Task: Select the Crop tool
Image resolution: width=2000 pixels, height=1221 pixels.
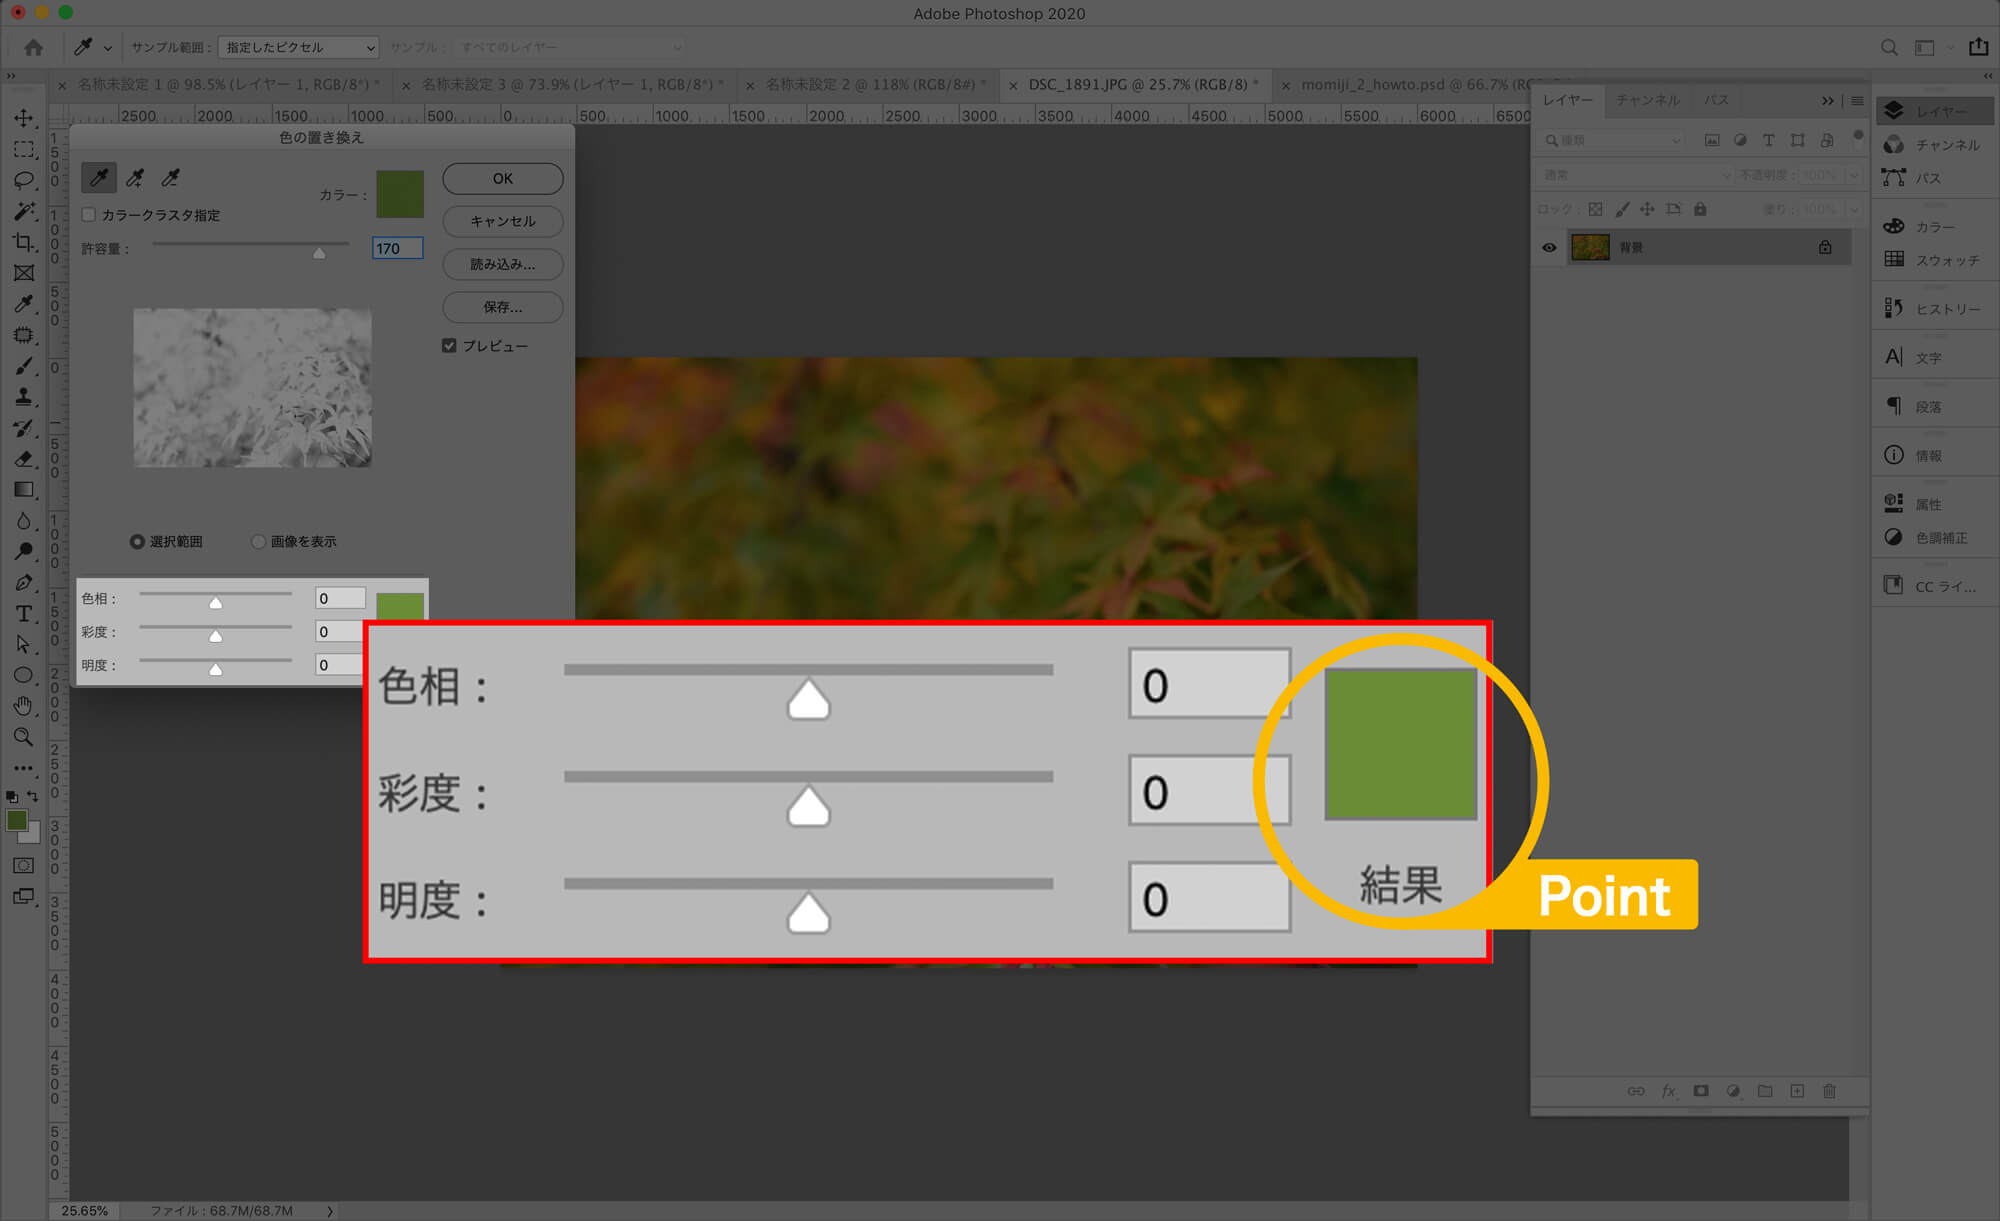Action: point(23,242)
